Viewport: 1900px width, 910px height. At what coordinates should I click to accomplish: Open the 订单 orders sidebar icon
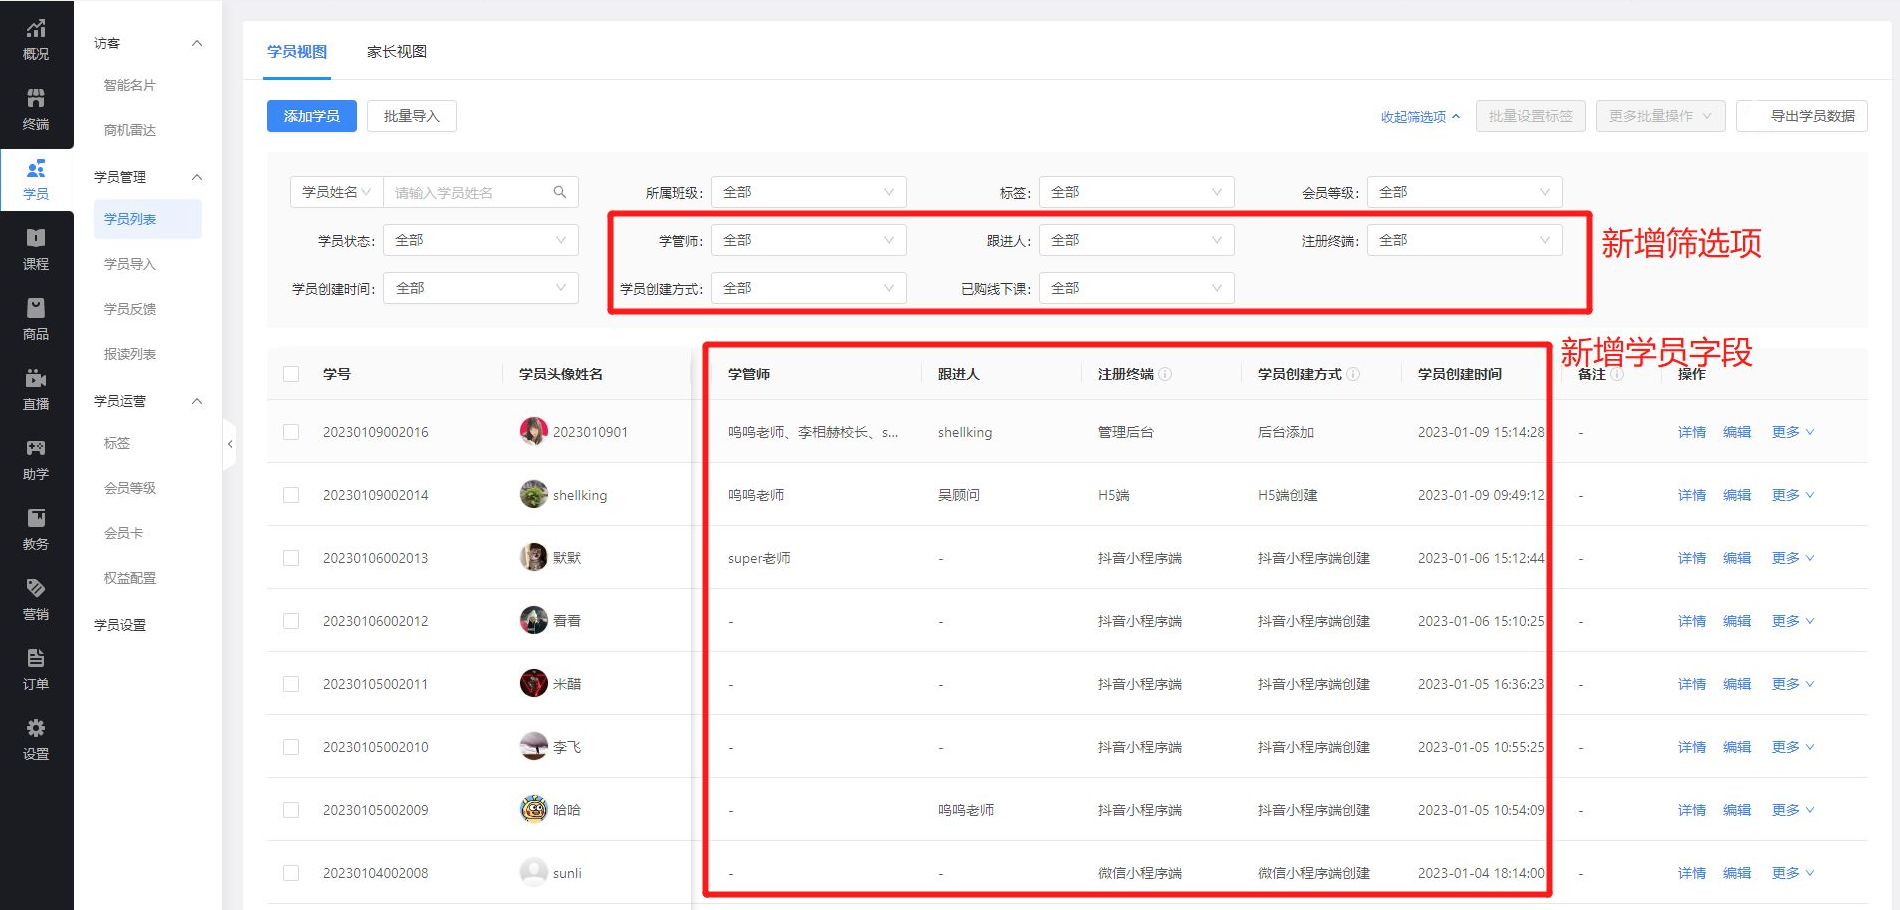point(36,670)
